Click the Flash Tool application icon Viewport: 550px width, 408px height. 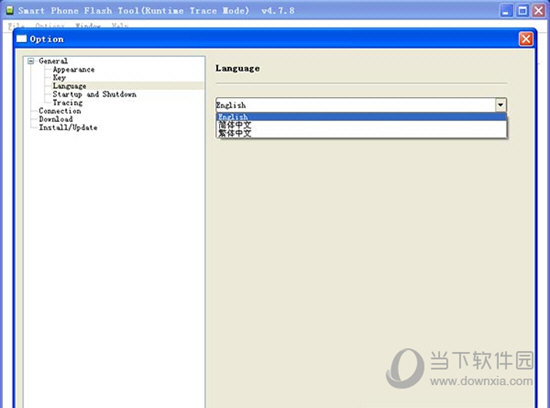(9, 11)
